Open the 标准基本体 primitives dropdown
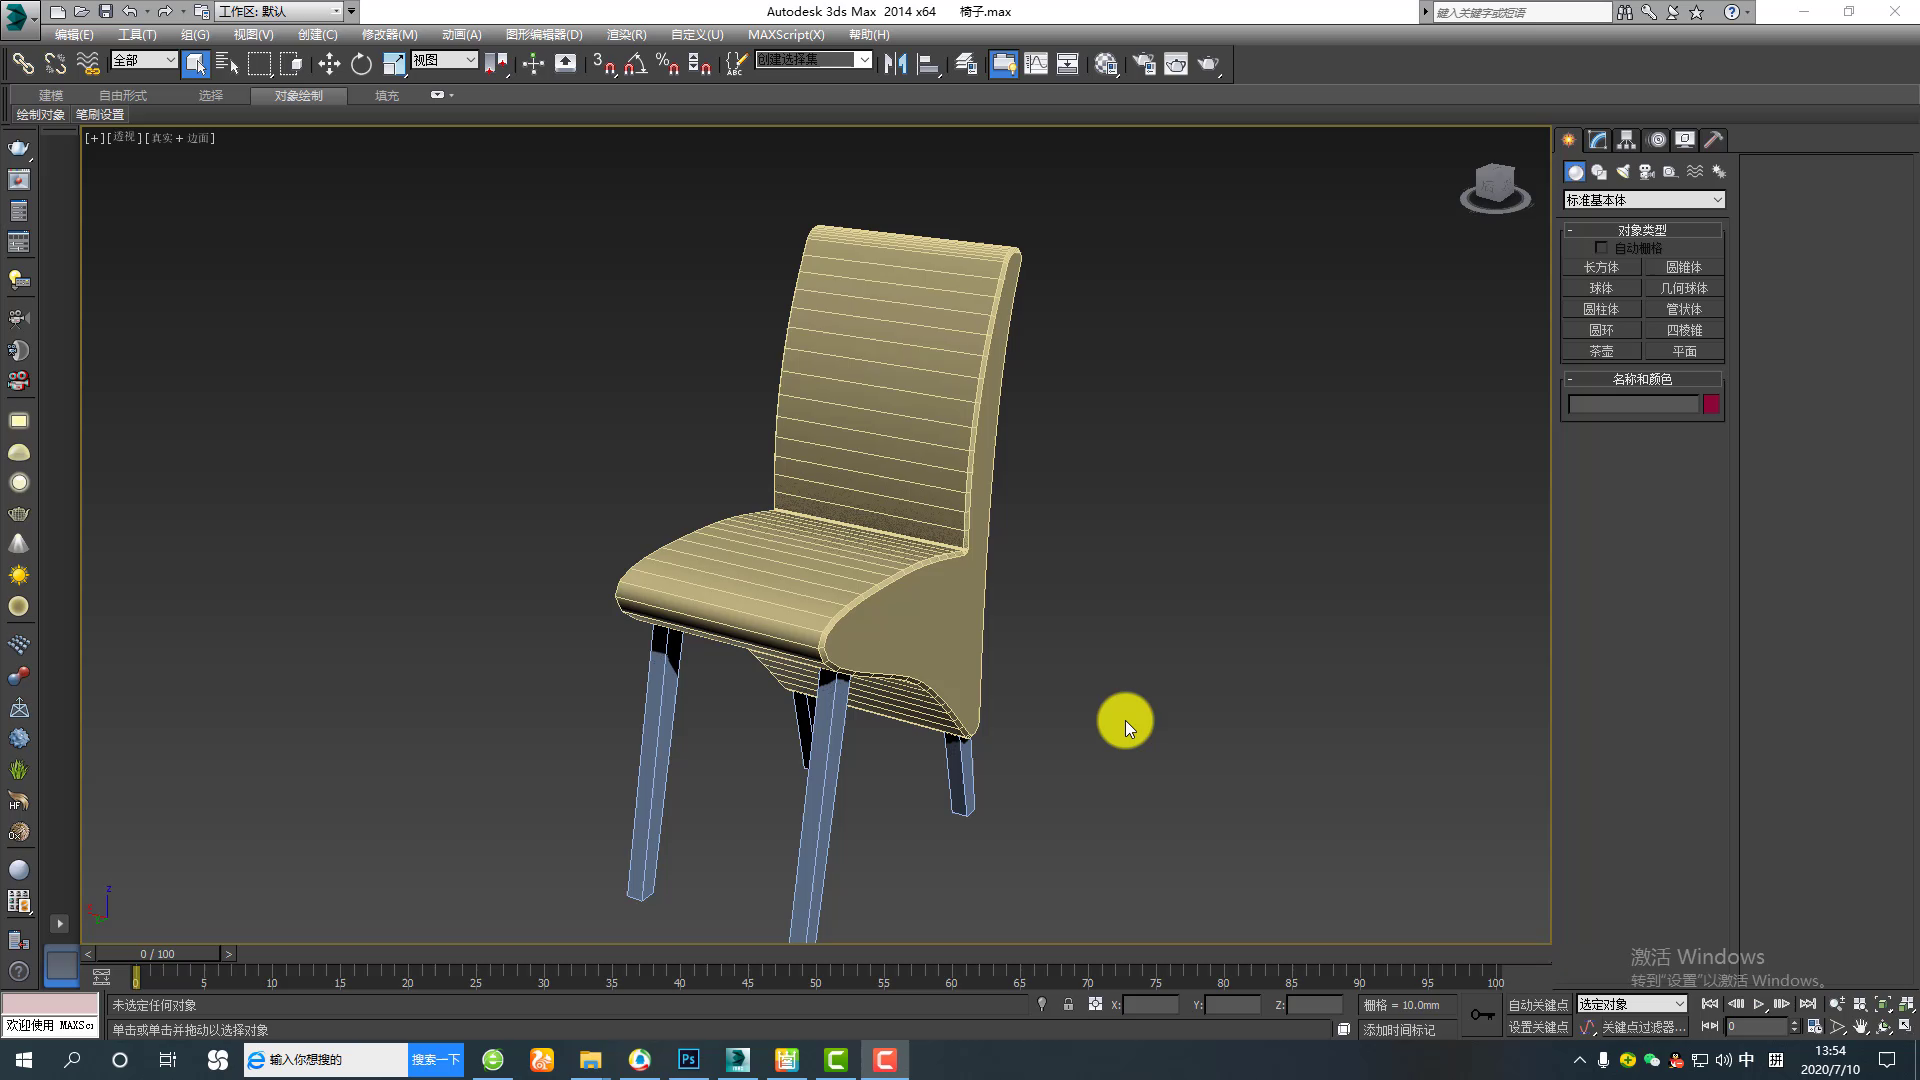Viewport: 1920px width, 1080px height. point(1644,200)
